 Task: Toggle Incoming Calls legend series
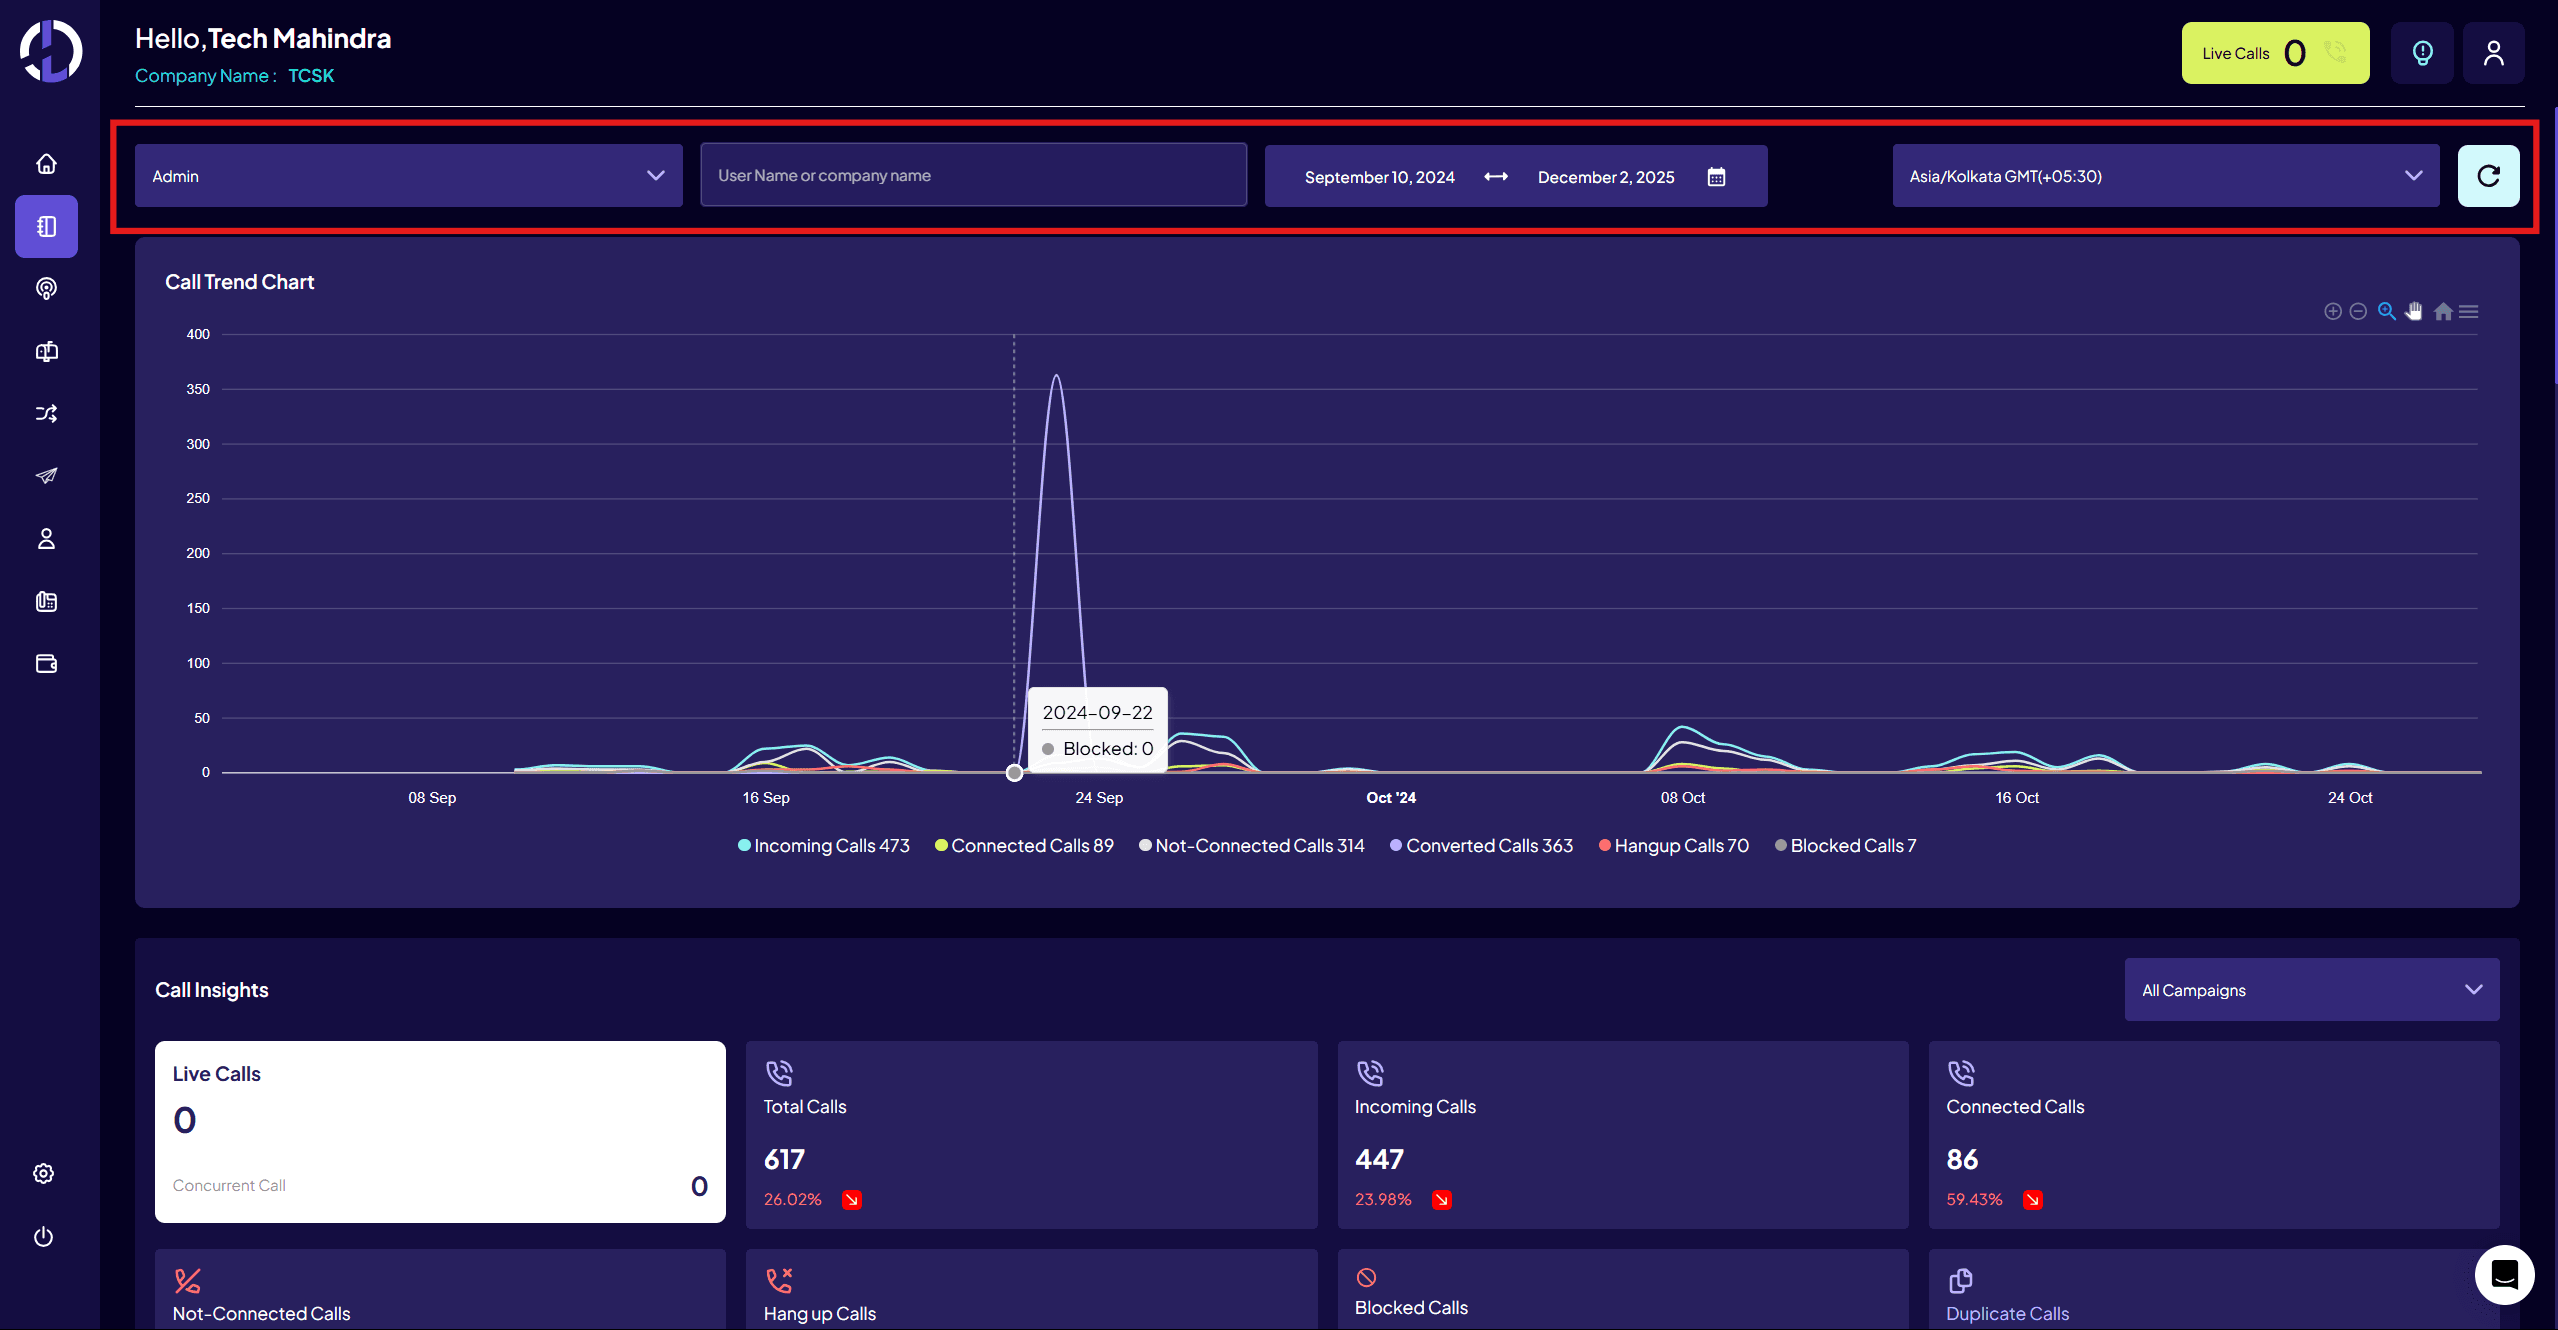tap(824, 846)
